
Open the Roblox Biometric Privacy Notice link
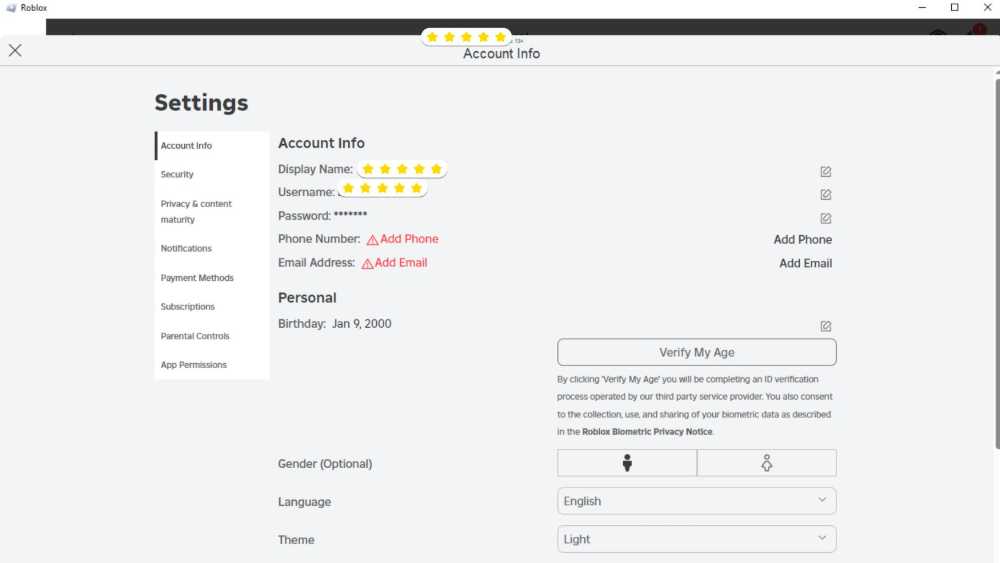pos(647,432)
